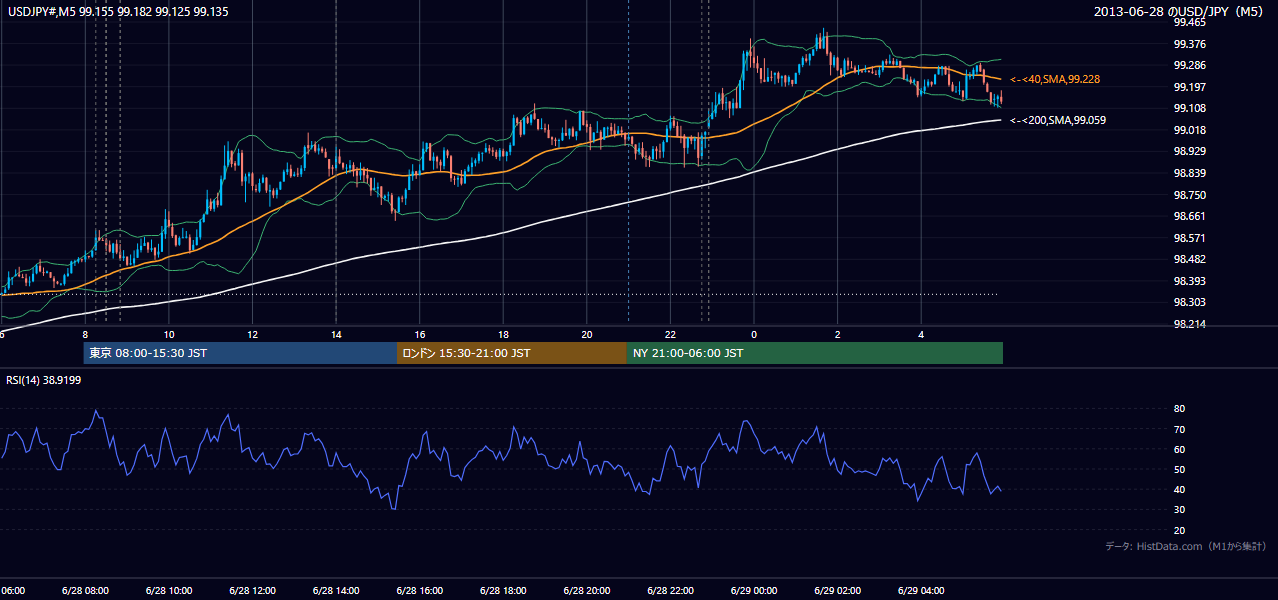
Task: Click hour tick 14 under price chart
Action: [x=336, y=334]
